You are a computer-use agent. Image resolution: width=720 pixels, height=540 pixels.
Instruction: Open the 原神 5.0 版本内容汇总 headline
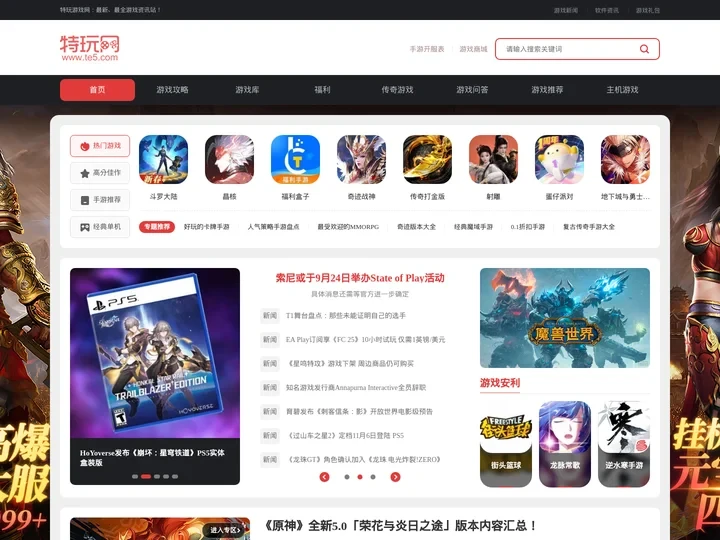pos(399,525)
